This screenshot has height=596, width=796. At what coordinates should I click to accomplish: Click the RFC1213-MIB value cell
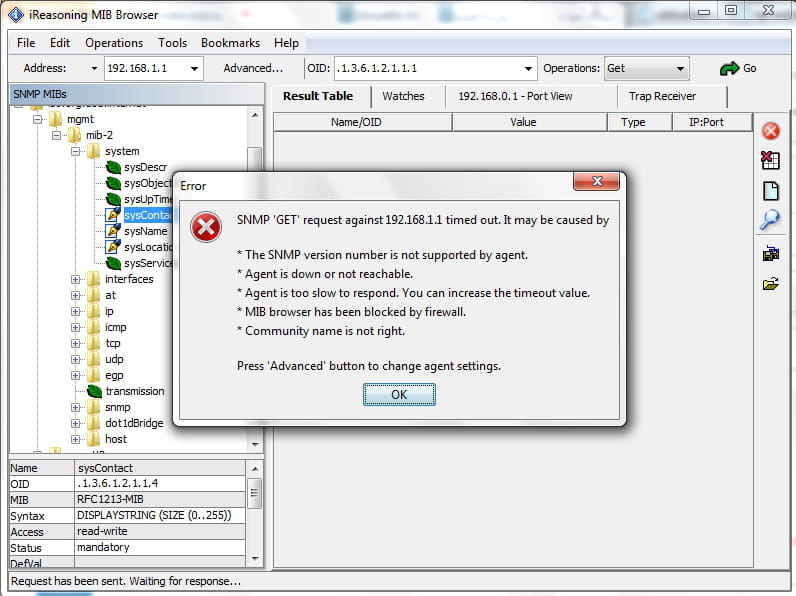point(160,500)
